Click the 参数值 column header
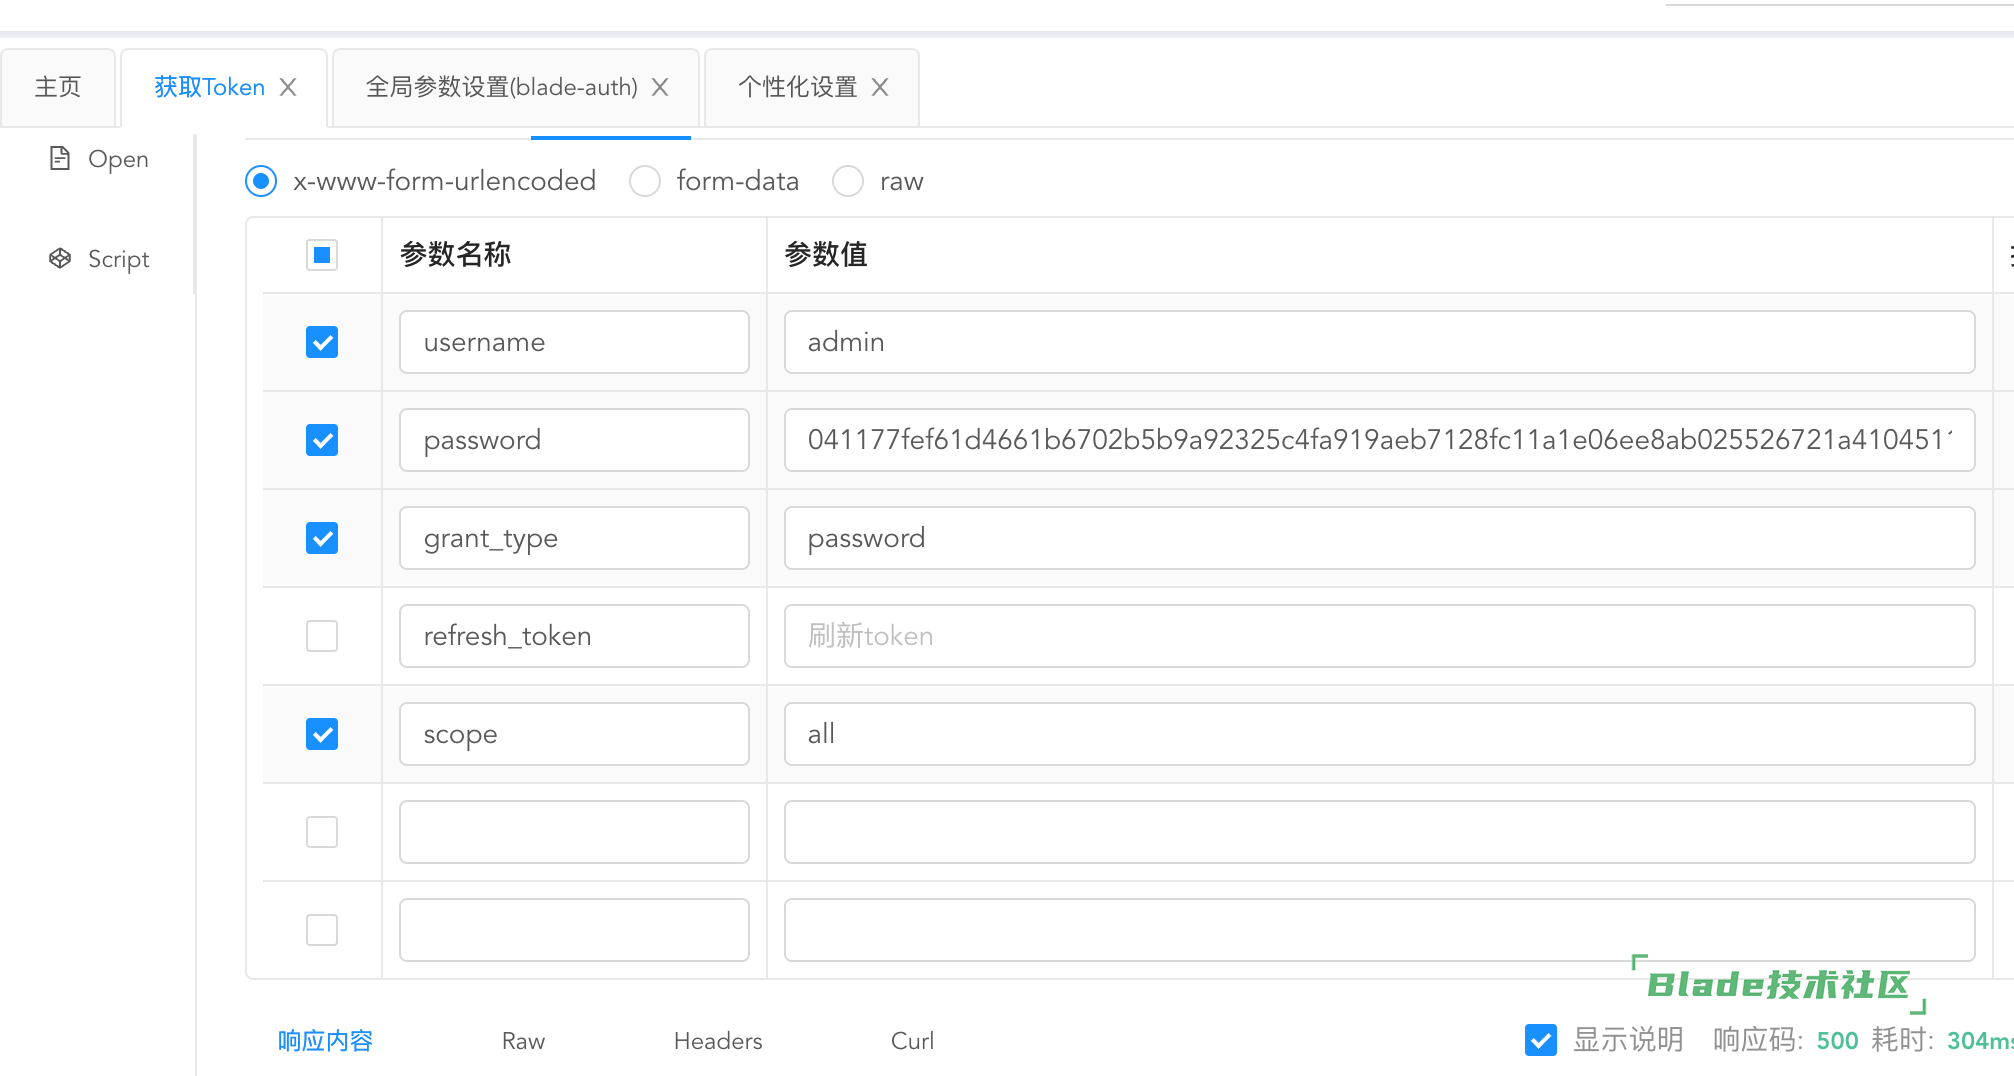2014x1076 pixels. click(x=826, y=255)
